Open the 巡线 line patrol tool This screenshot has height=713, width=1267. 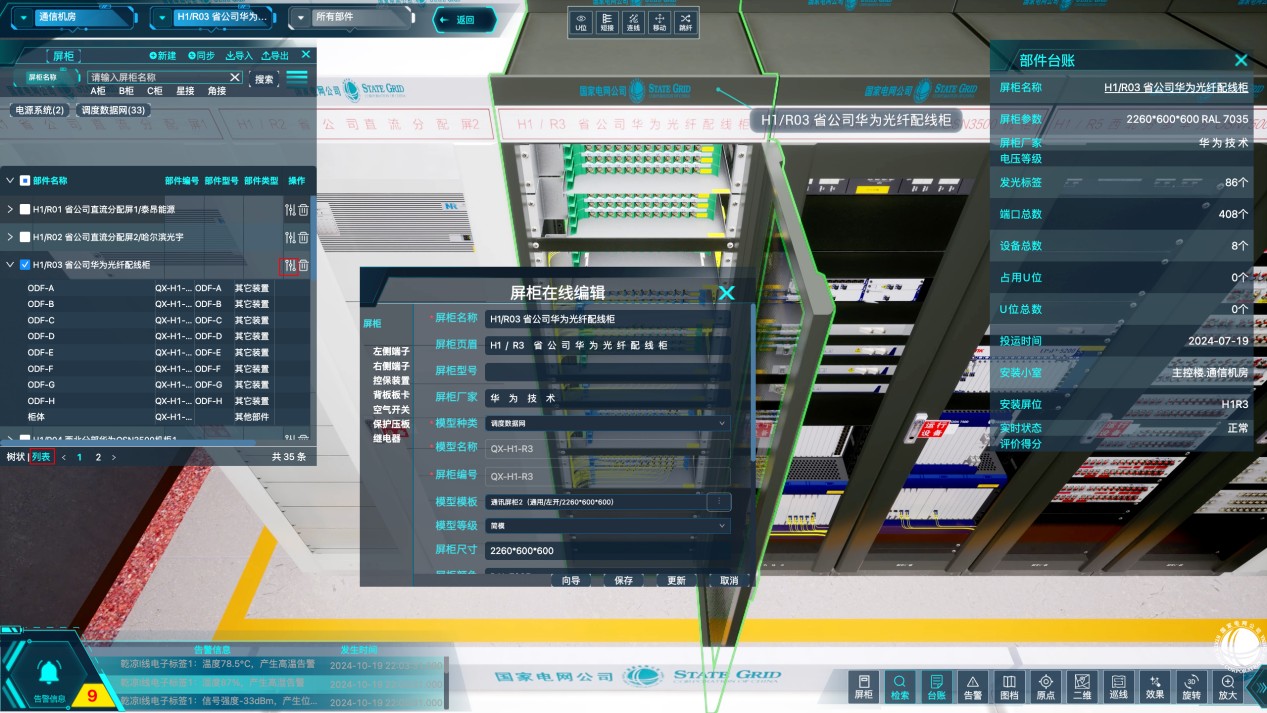coord(1119,686)
